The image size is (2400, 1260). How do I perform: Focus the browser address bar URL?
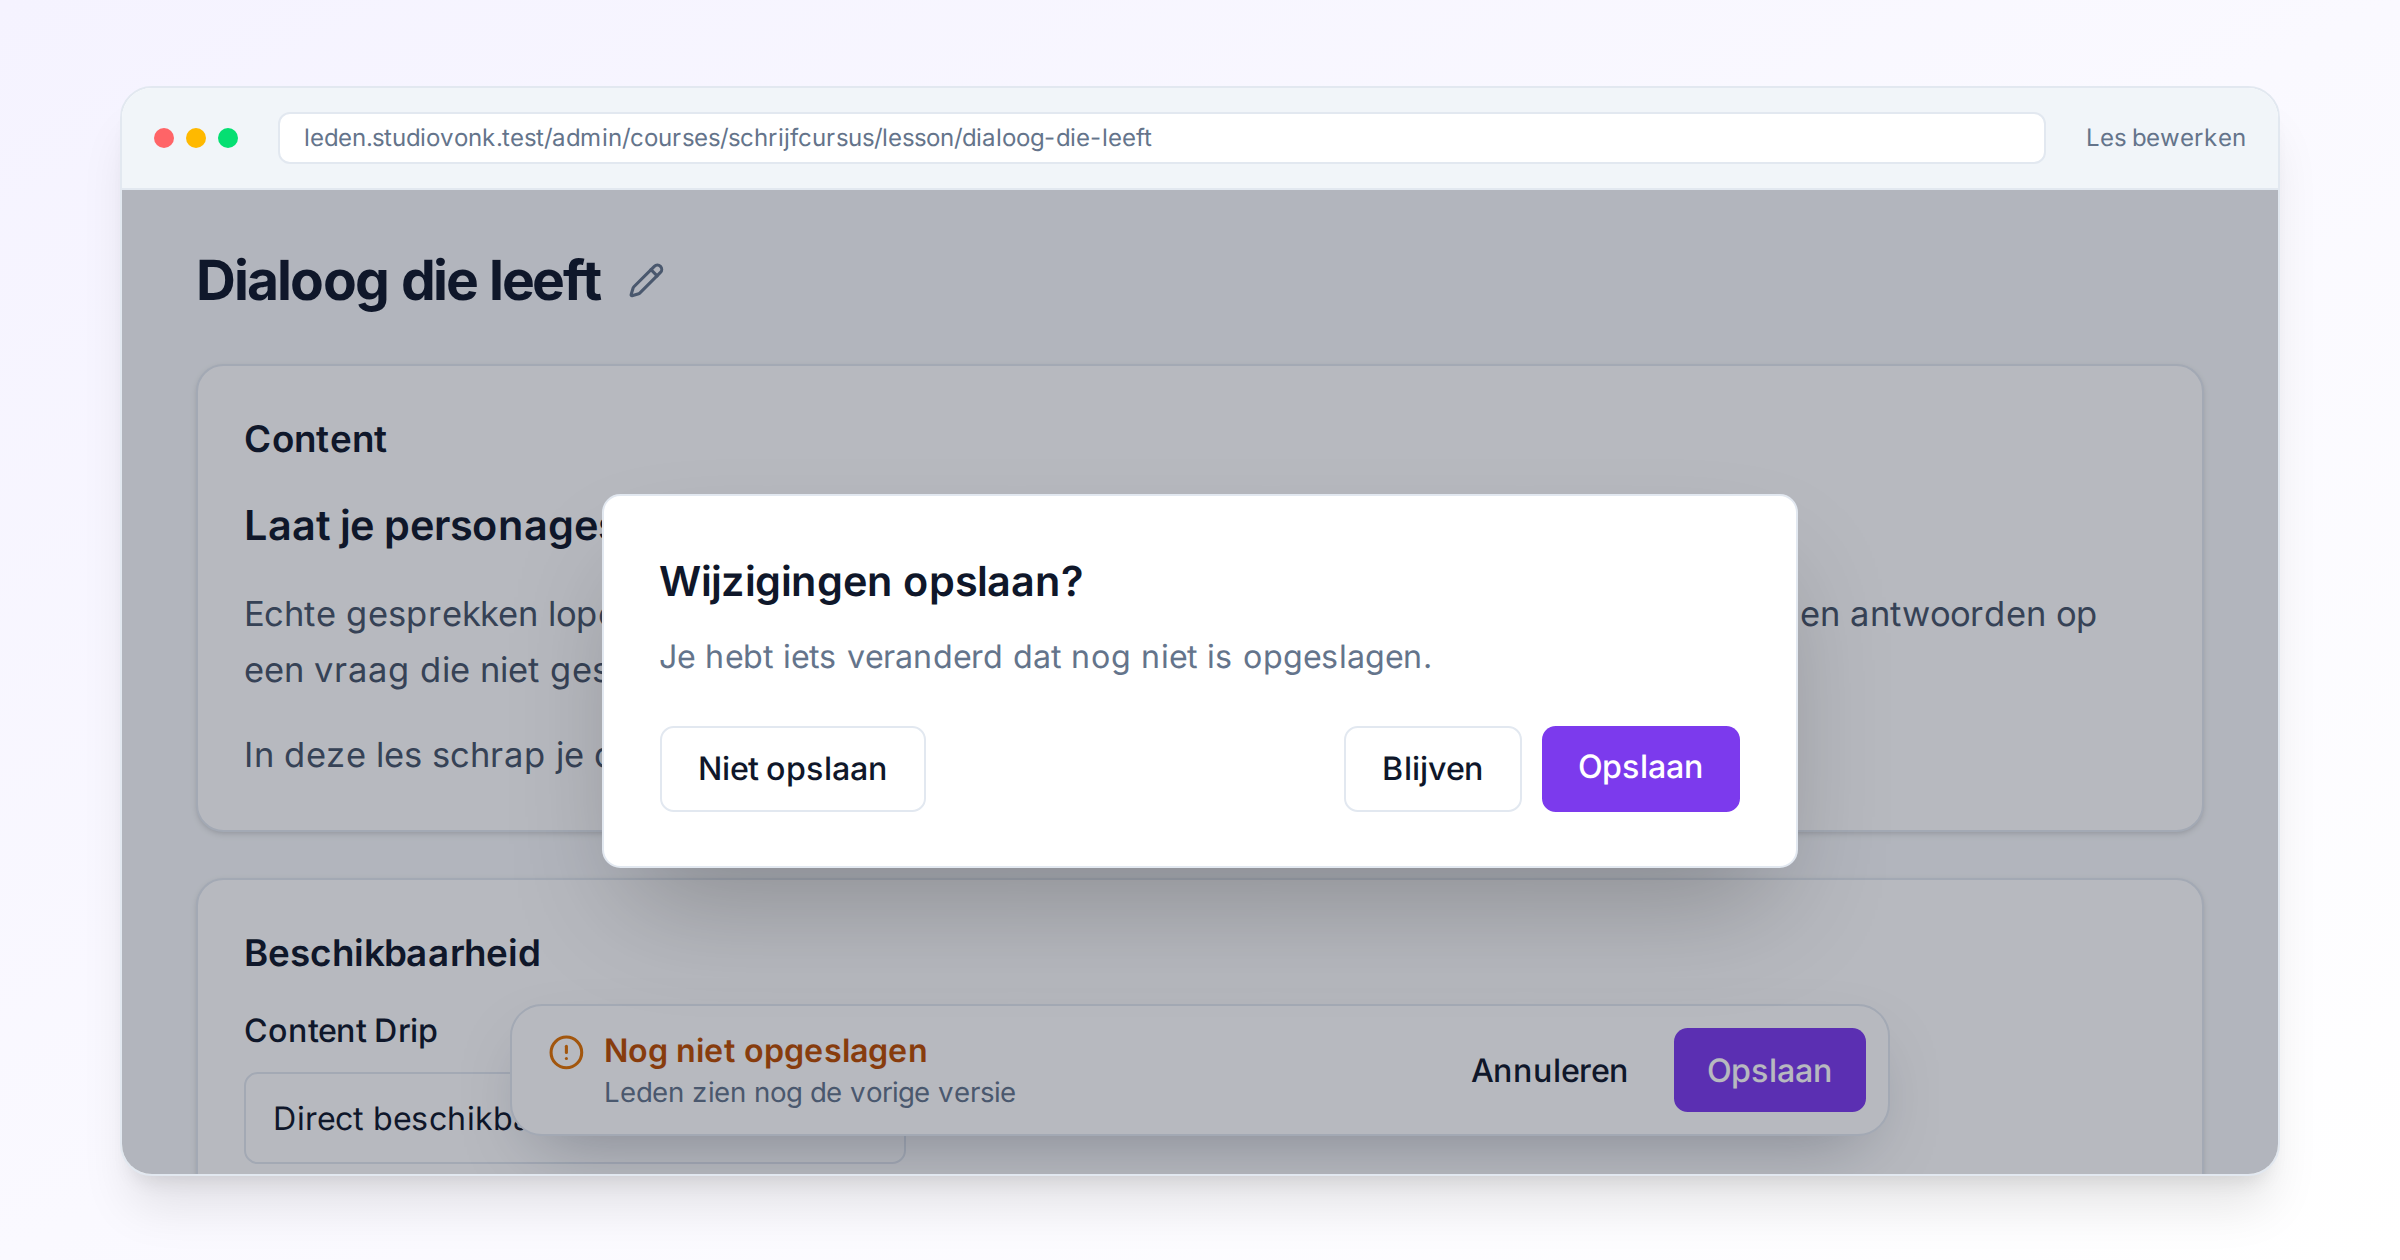point(1161,138)
